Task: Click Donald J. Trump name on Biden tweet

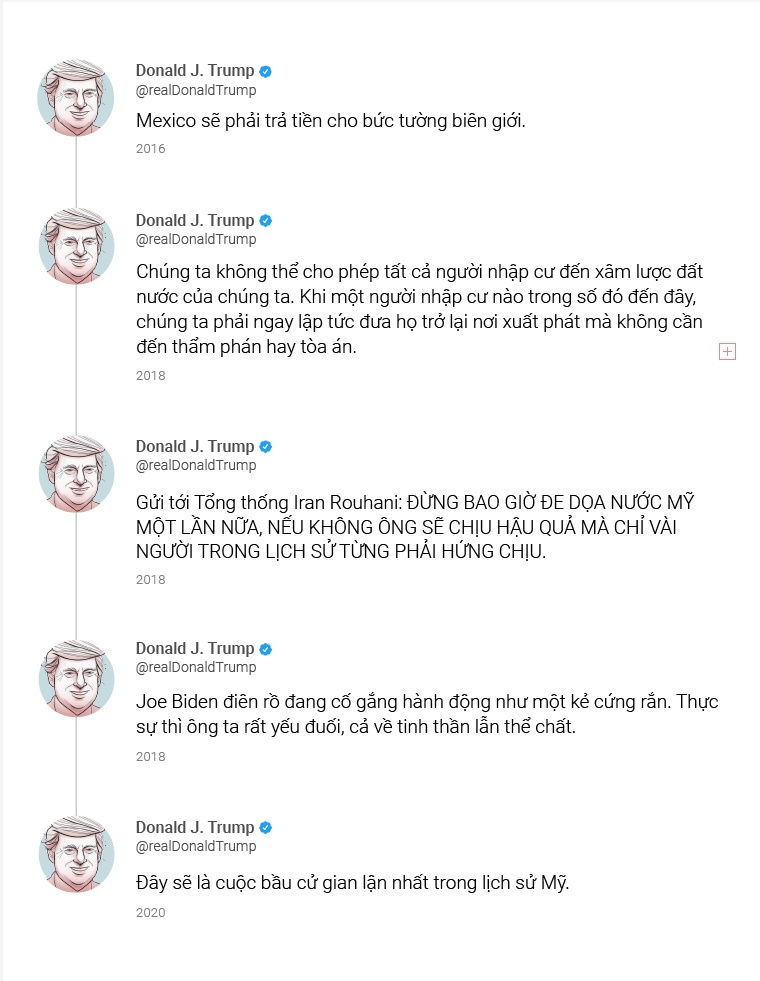Action: pyautogui.click(x=195, y=648)
